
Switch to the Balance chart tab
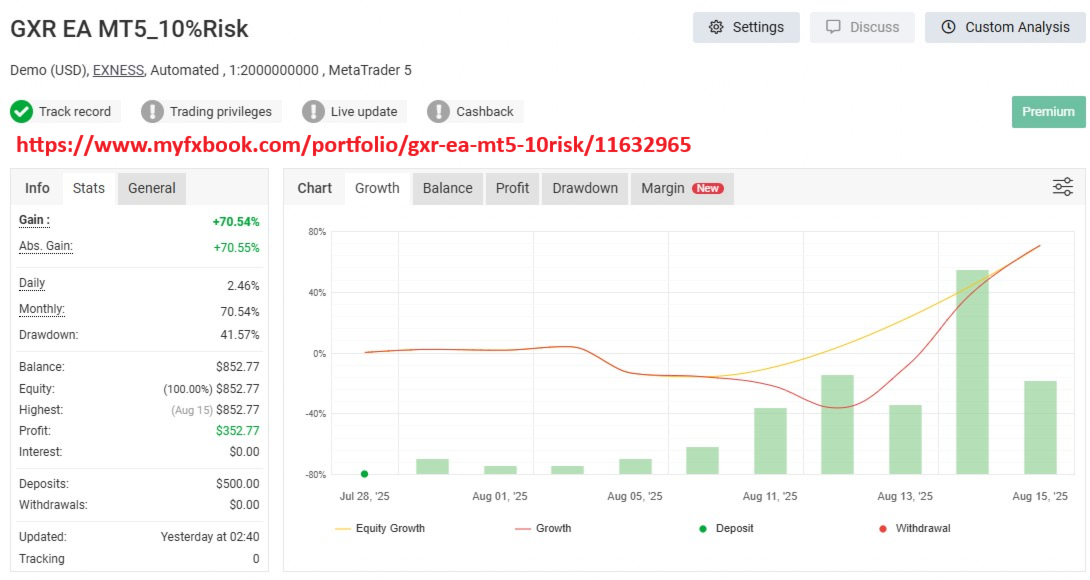click(x=448, y=188)
